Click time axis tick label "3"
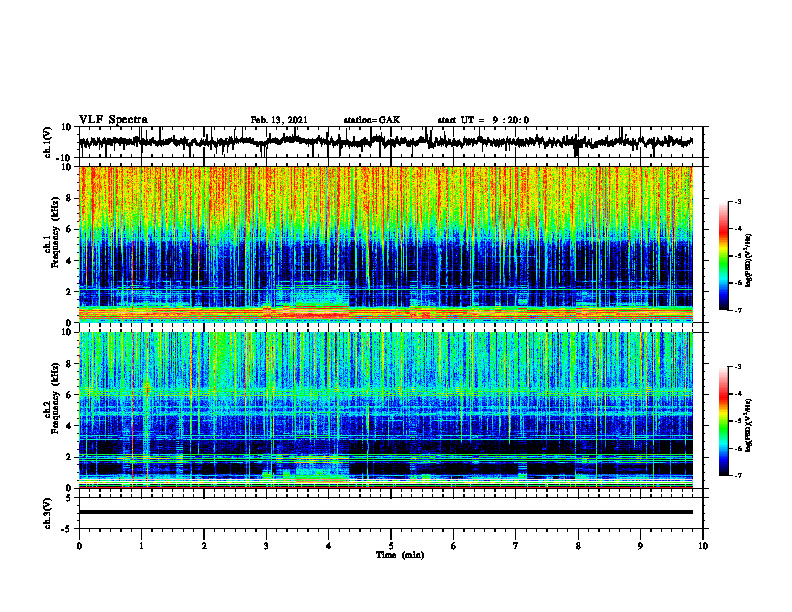The height and width of the screenshot is (612, 792). point(266,546)
